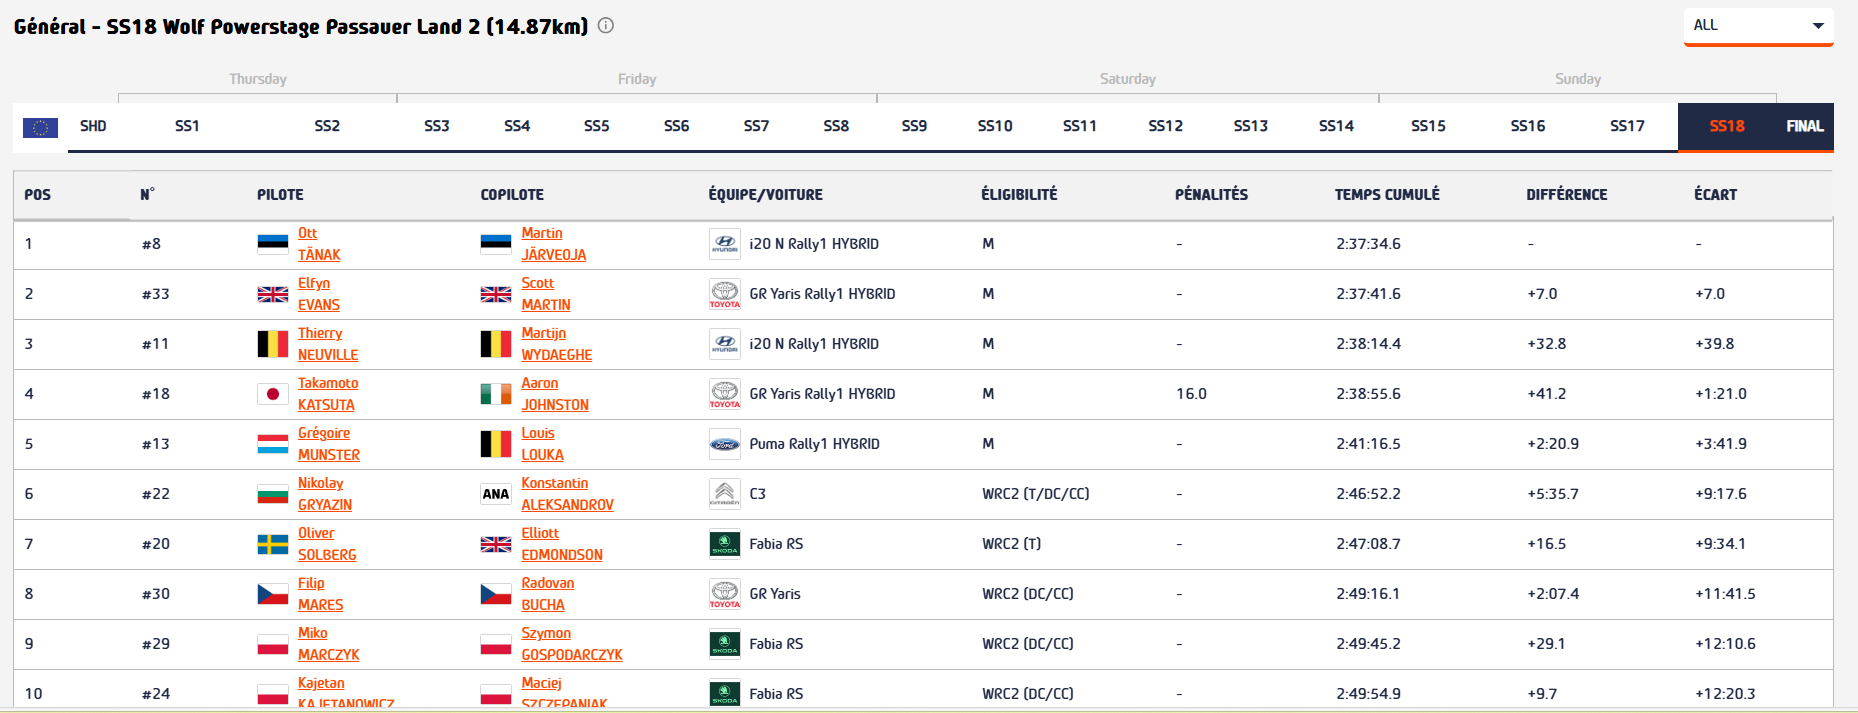The image size is (1858, 713).
Task: Go to the SS9 stage tab
Action: (914, 126)
